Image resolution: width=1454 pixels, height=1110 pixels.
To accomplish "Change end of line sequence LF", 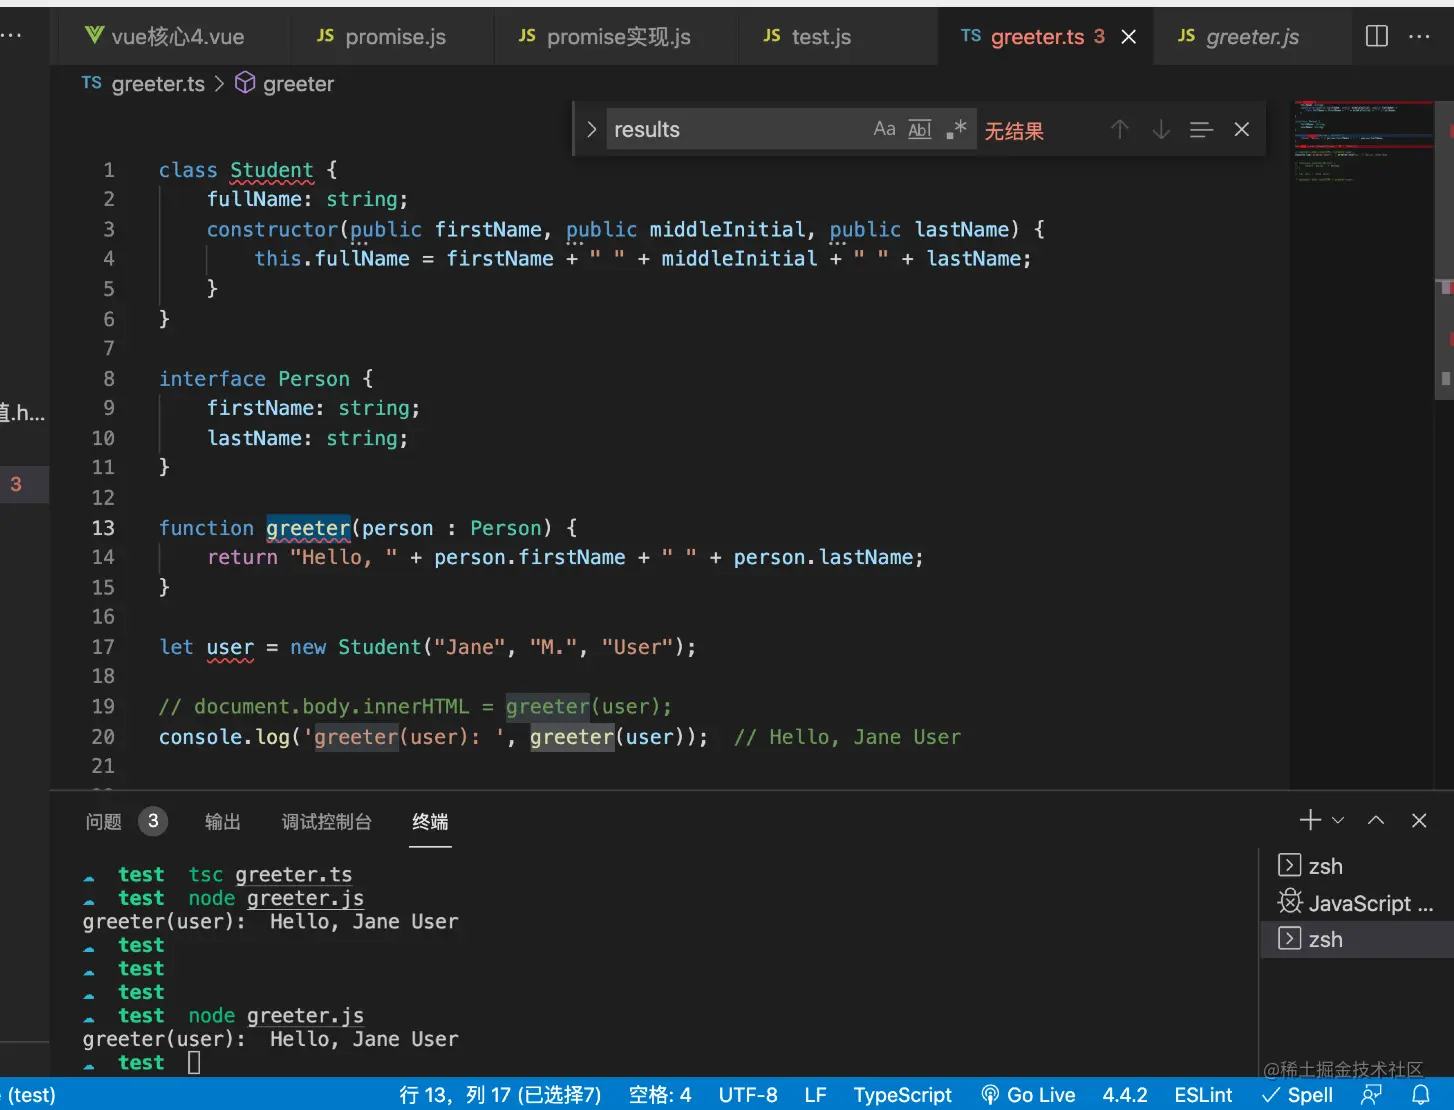I will pyautogui.click(x=816, y=1095).
